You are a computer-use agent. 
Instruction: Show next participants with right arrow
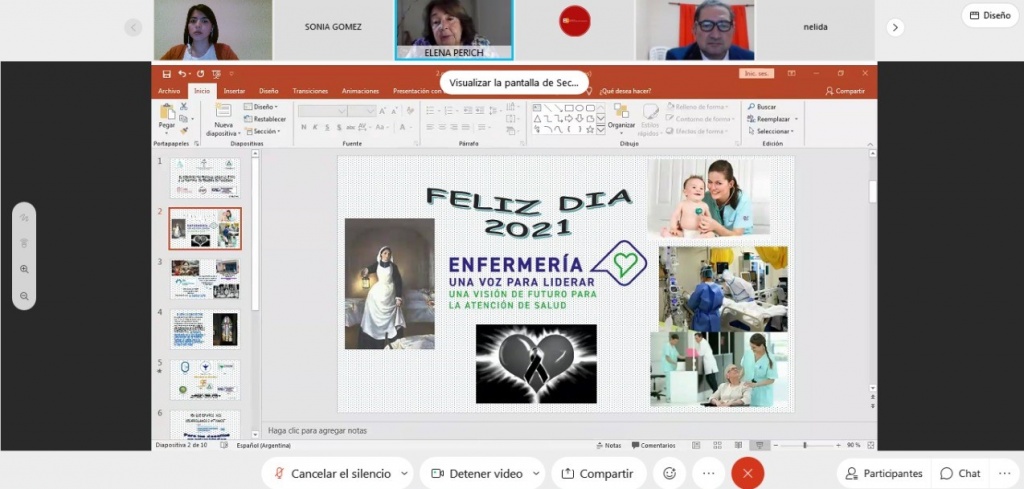pyautogui.click(x=895, y=27)
